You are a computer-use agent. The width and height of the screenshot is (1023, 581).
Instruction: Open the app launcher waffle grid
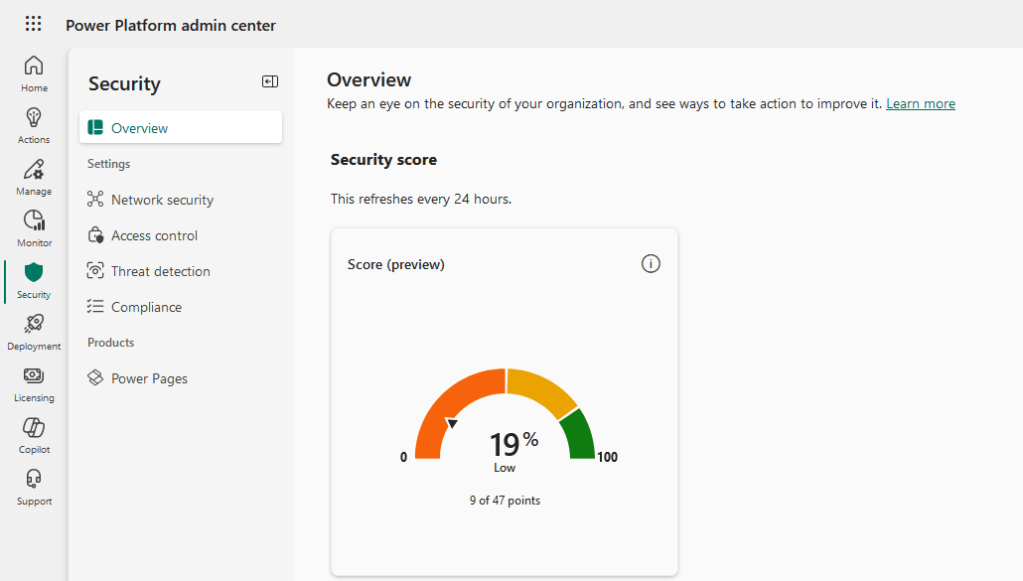tap(33, 24)
